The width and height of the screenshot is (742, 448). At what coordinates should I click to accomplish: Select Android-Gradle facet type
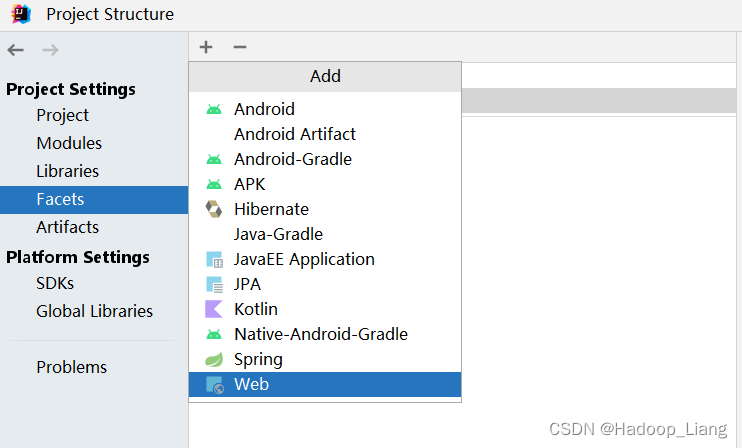pos(325,159)
